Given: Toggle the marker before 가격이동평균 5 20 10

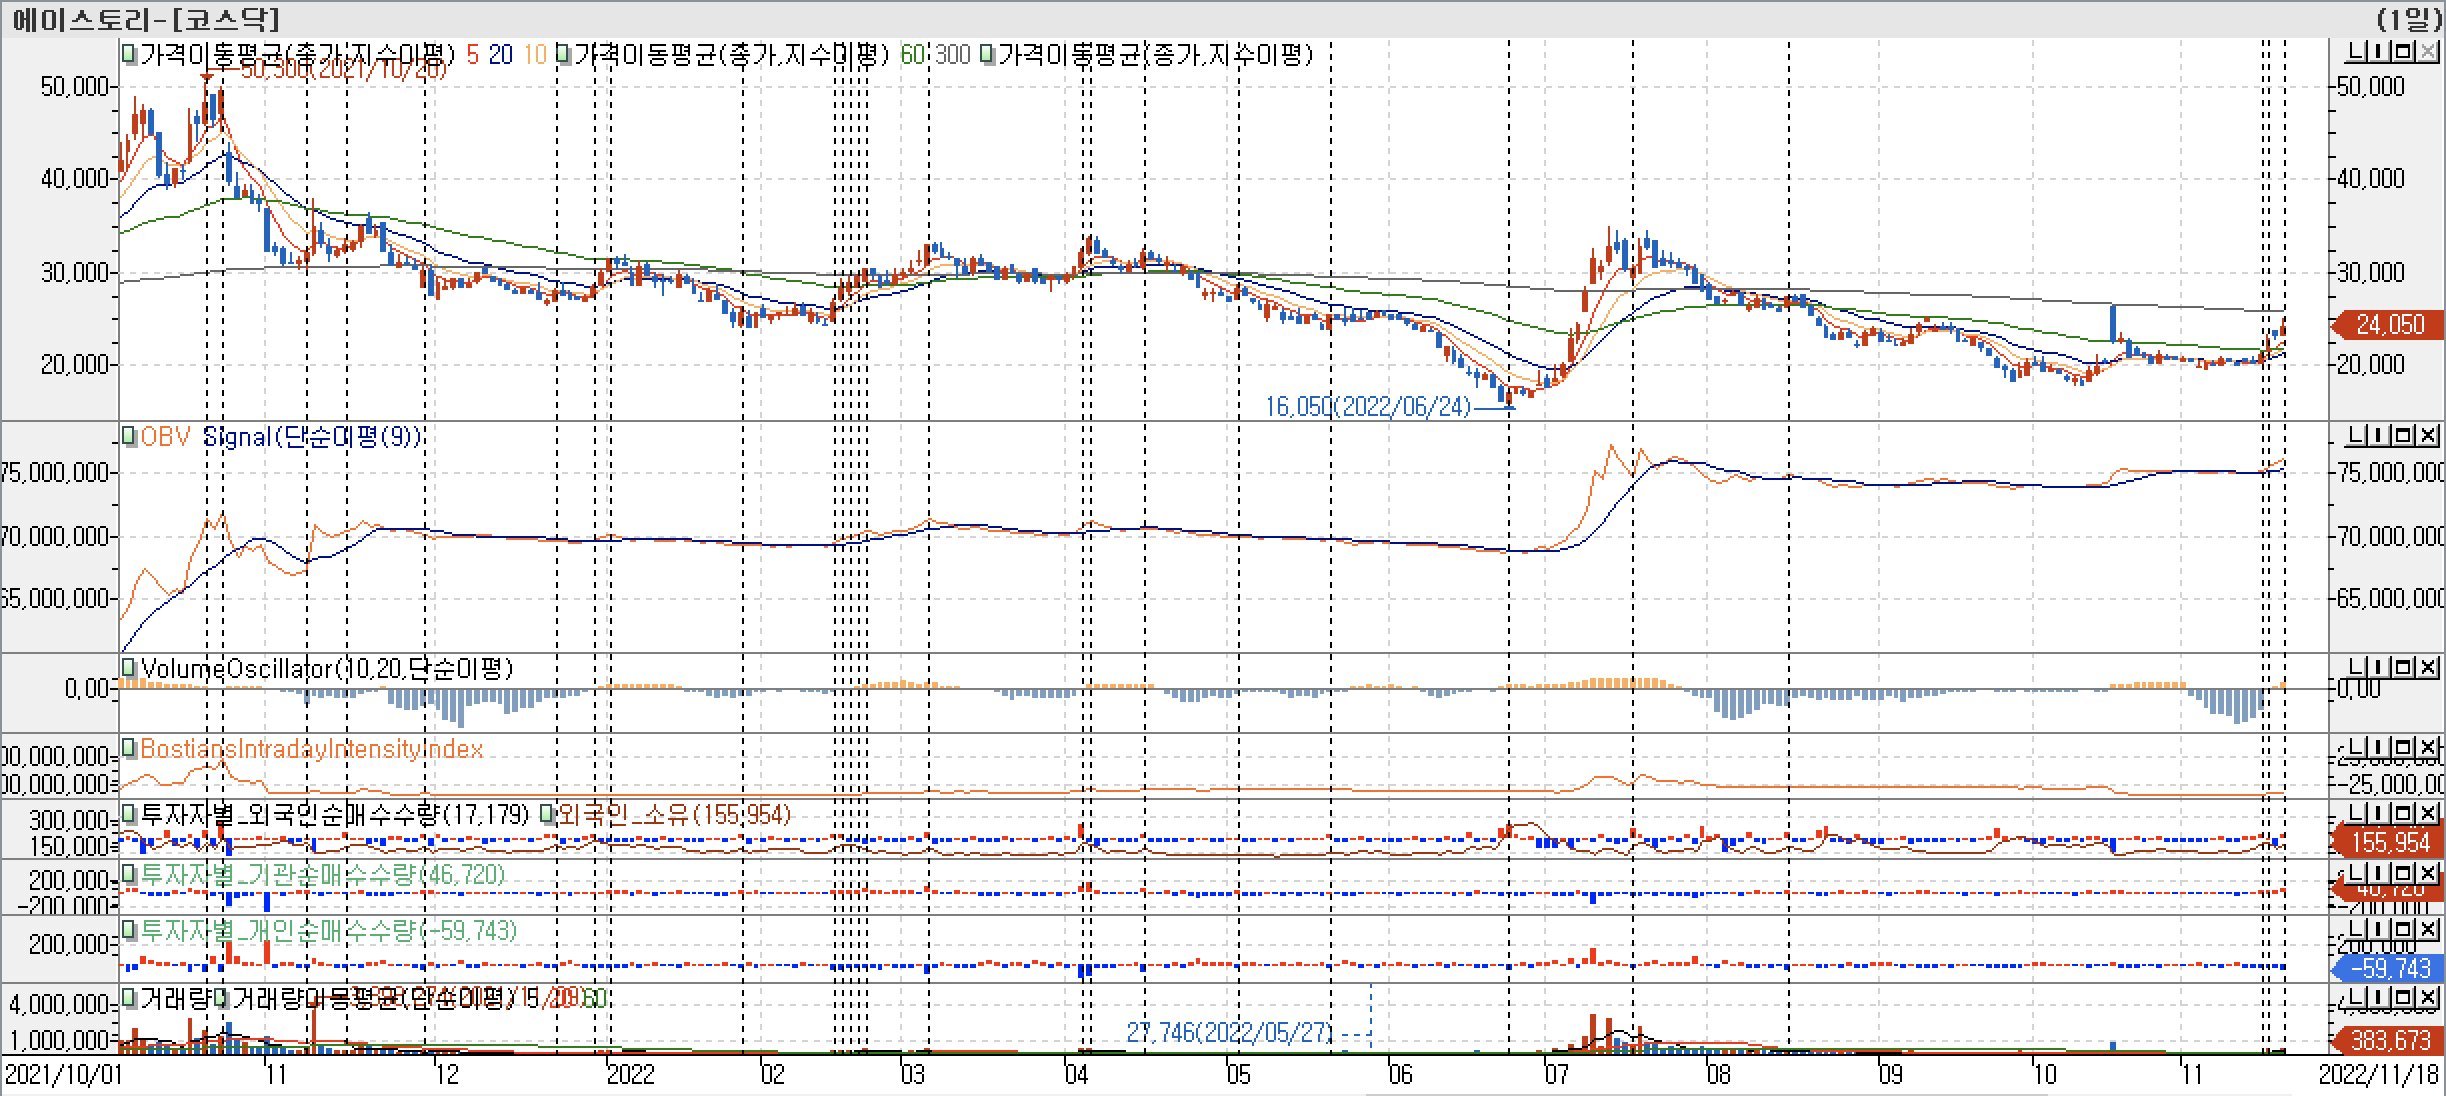Looking at the screenshot, I should (129, 54).
